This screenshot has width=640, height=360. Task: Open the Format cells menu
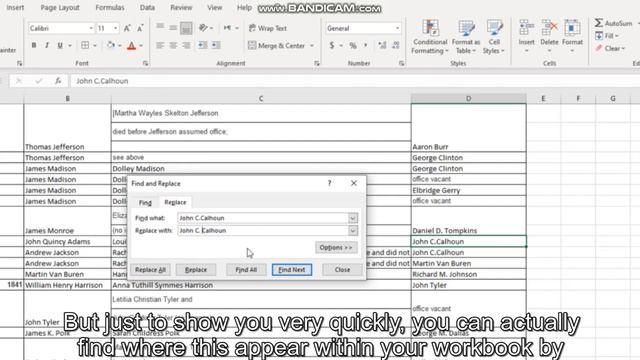tap(572, 37)
